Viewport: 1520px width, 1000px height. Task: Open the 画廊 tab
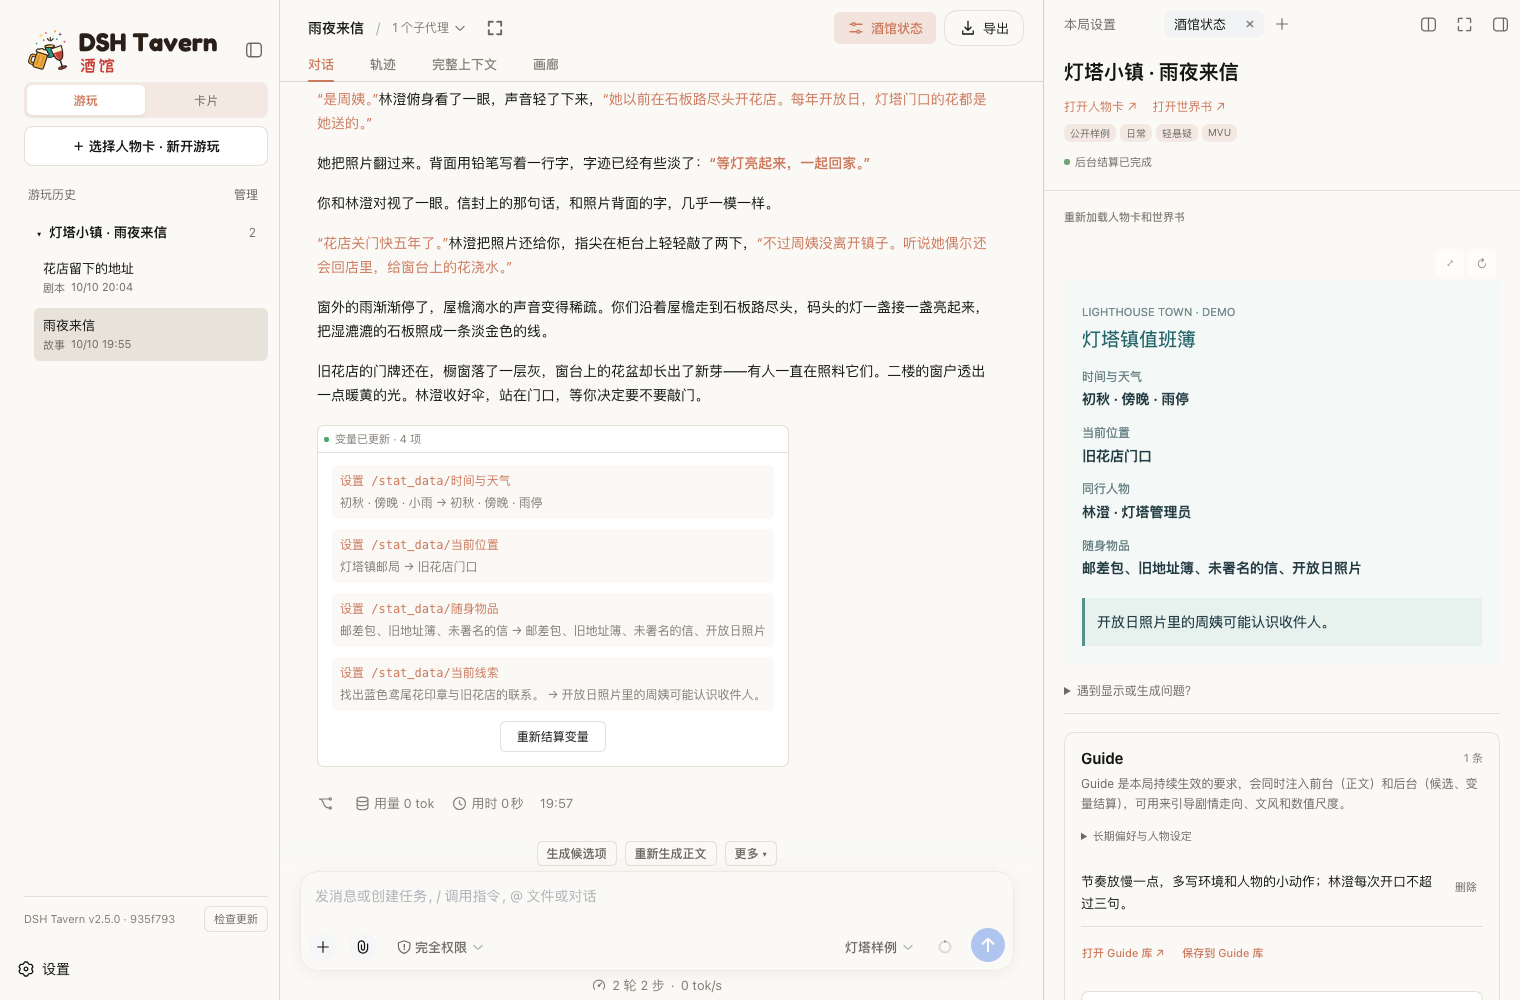(546, 65)
